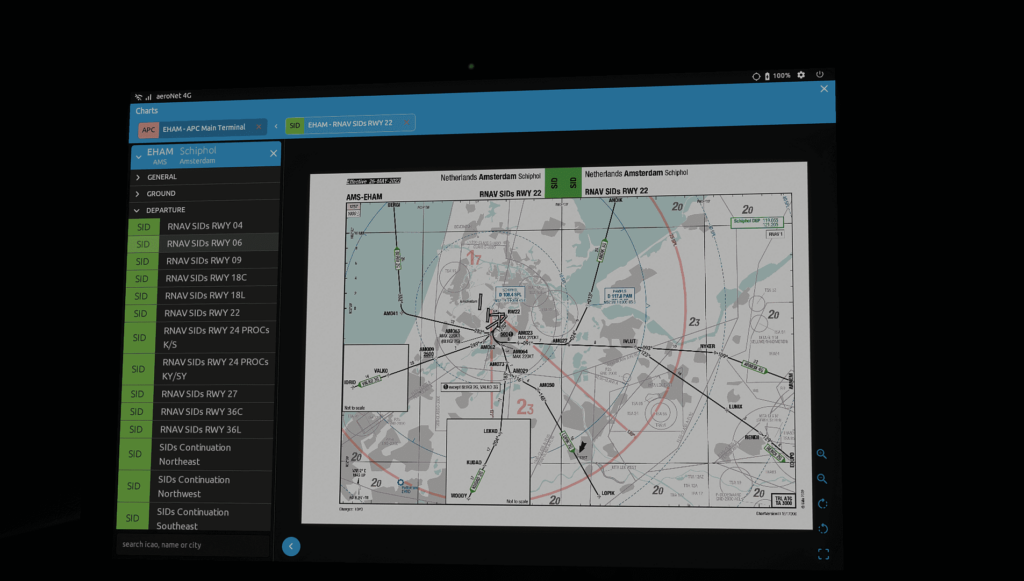Close the RNAV SIDs RWY 22 tab
This screenshot has height=581, width=1024.
click(x=406, y=122)
